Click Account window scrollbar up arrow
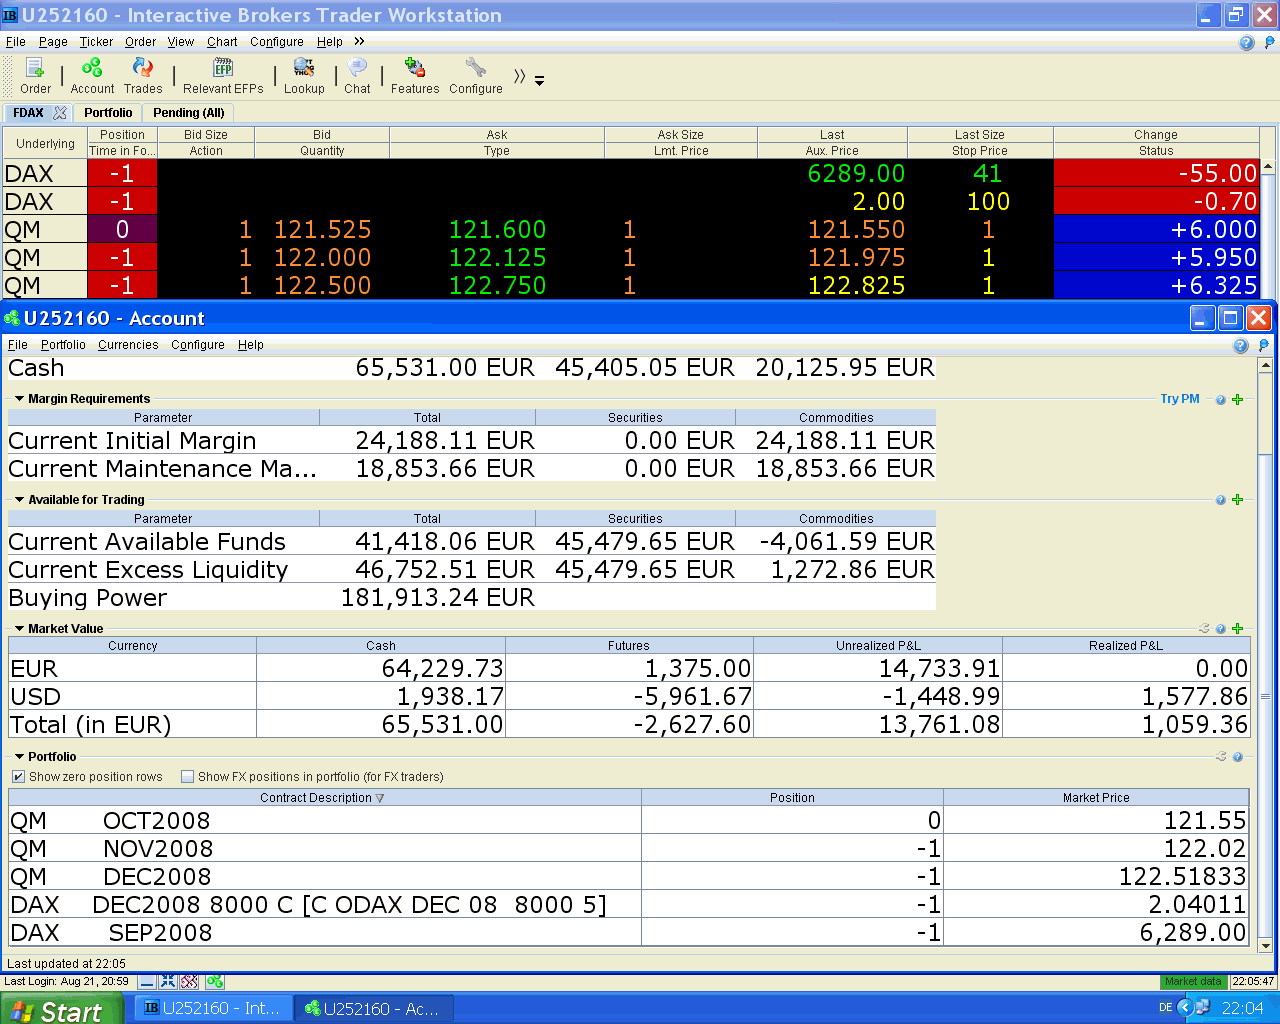This screenshot has width=1280, height=1024. click(1265, 366)
